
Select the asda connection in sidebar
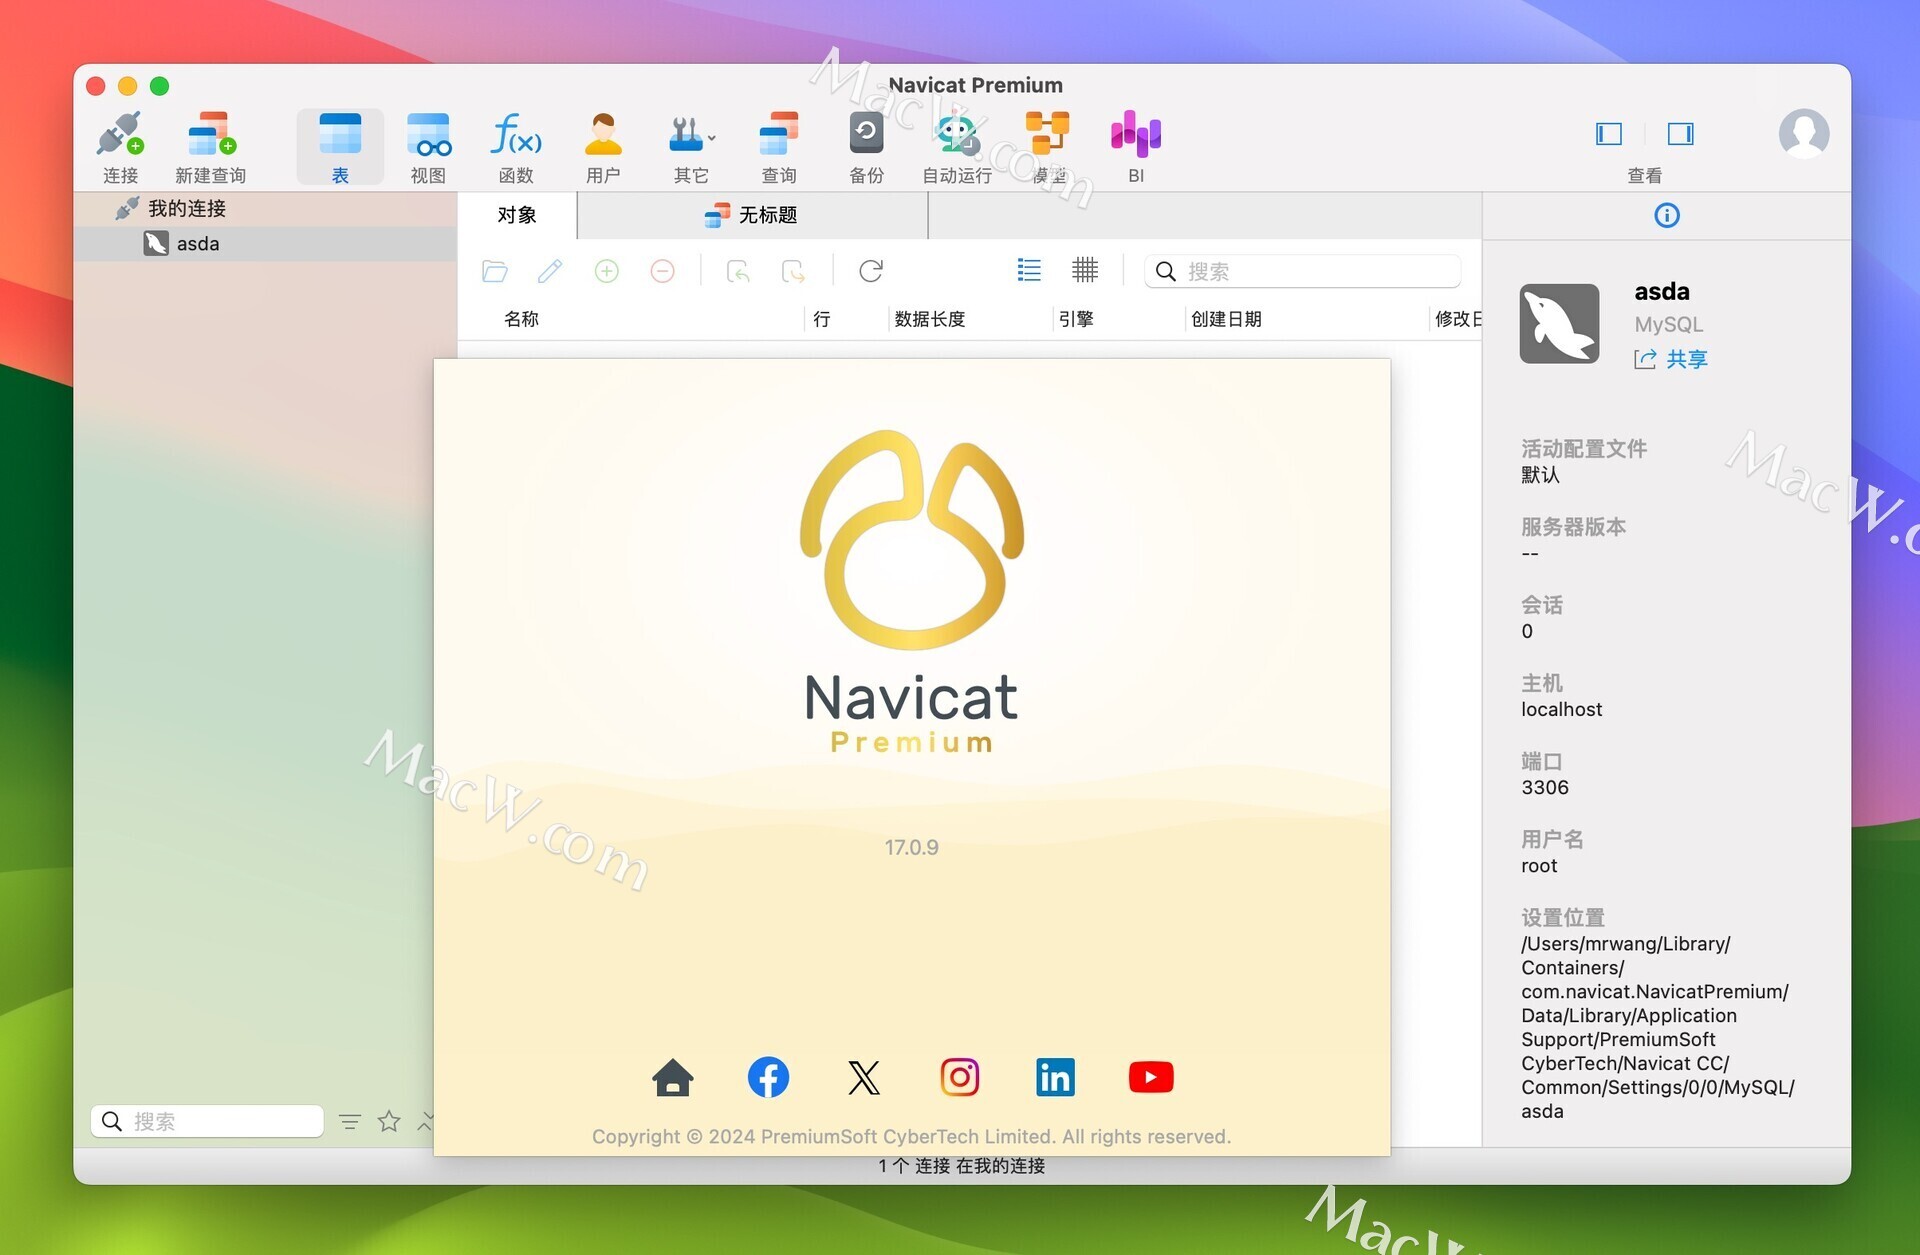pos(265,244)
